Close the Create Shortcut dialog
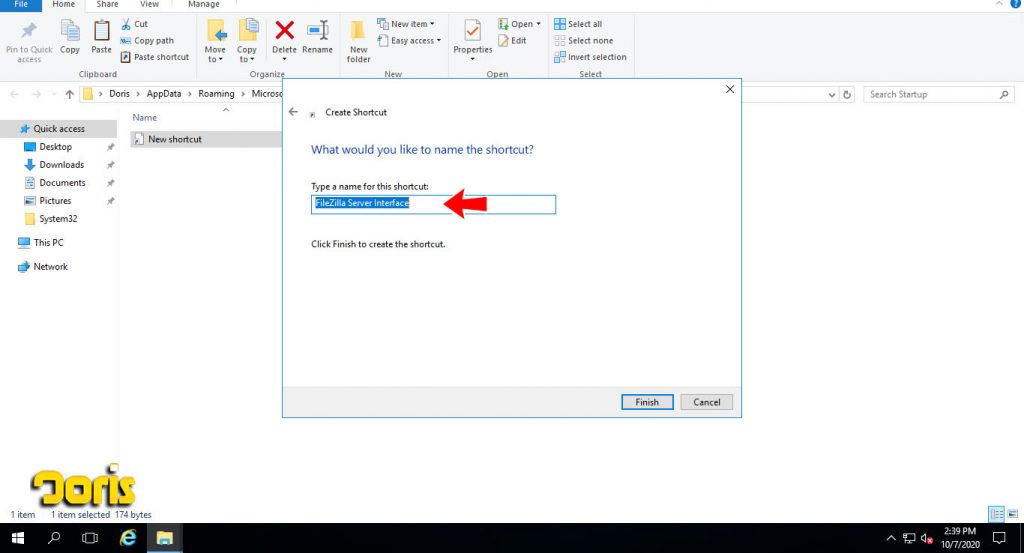Viewport: 1024px width, 553px height. coord(729,89)
